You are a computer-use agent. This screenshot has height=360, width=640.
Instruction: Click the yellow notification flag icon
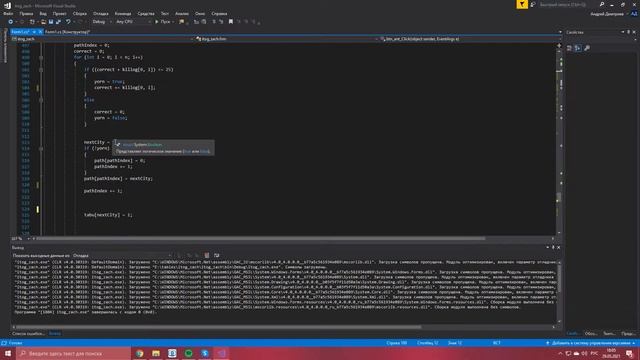coord(522,4)
